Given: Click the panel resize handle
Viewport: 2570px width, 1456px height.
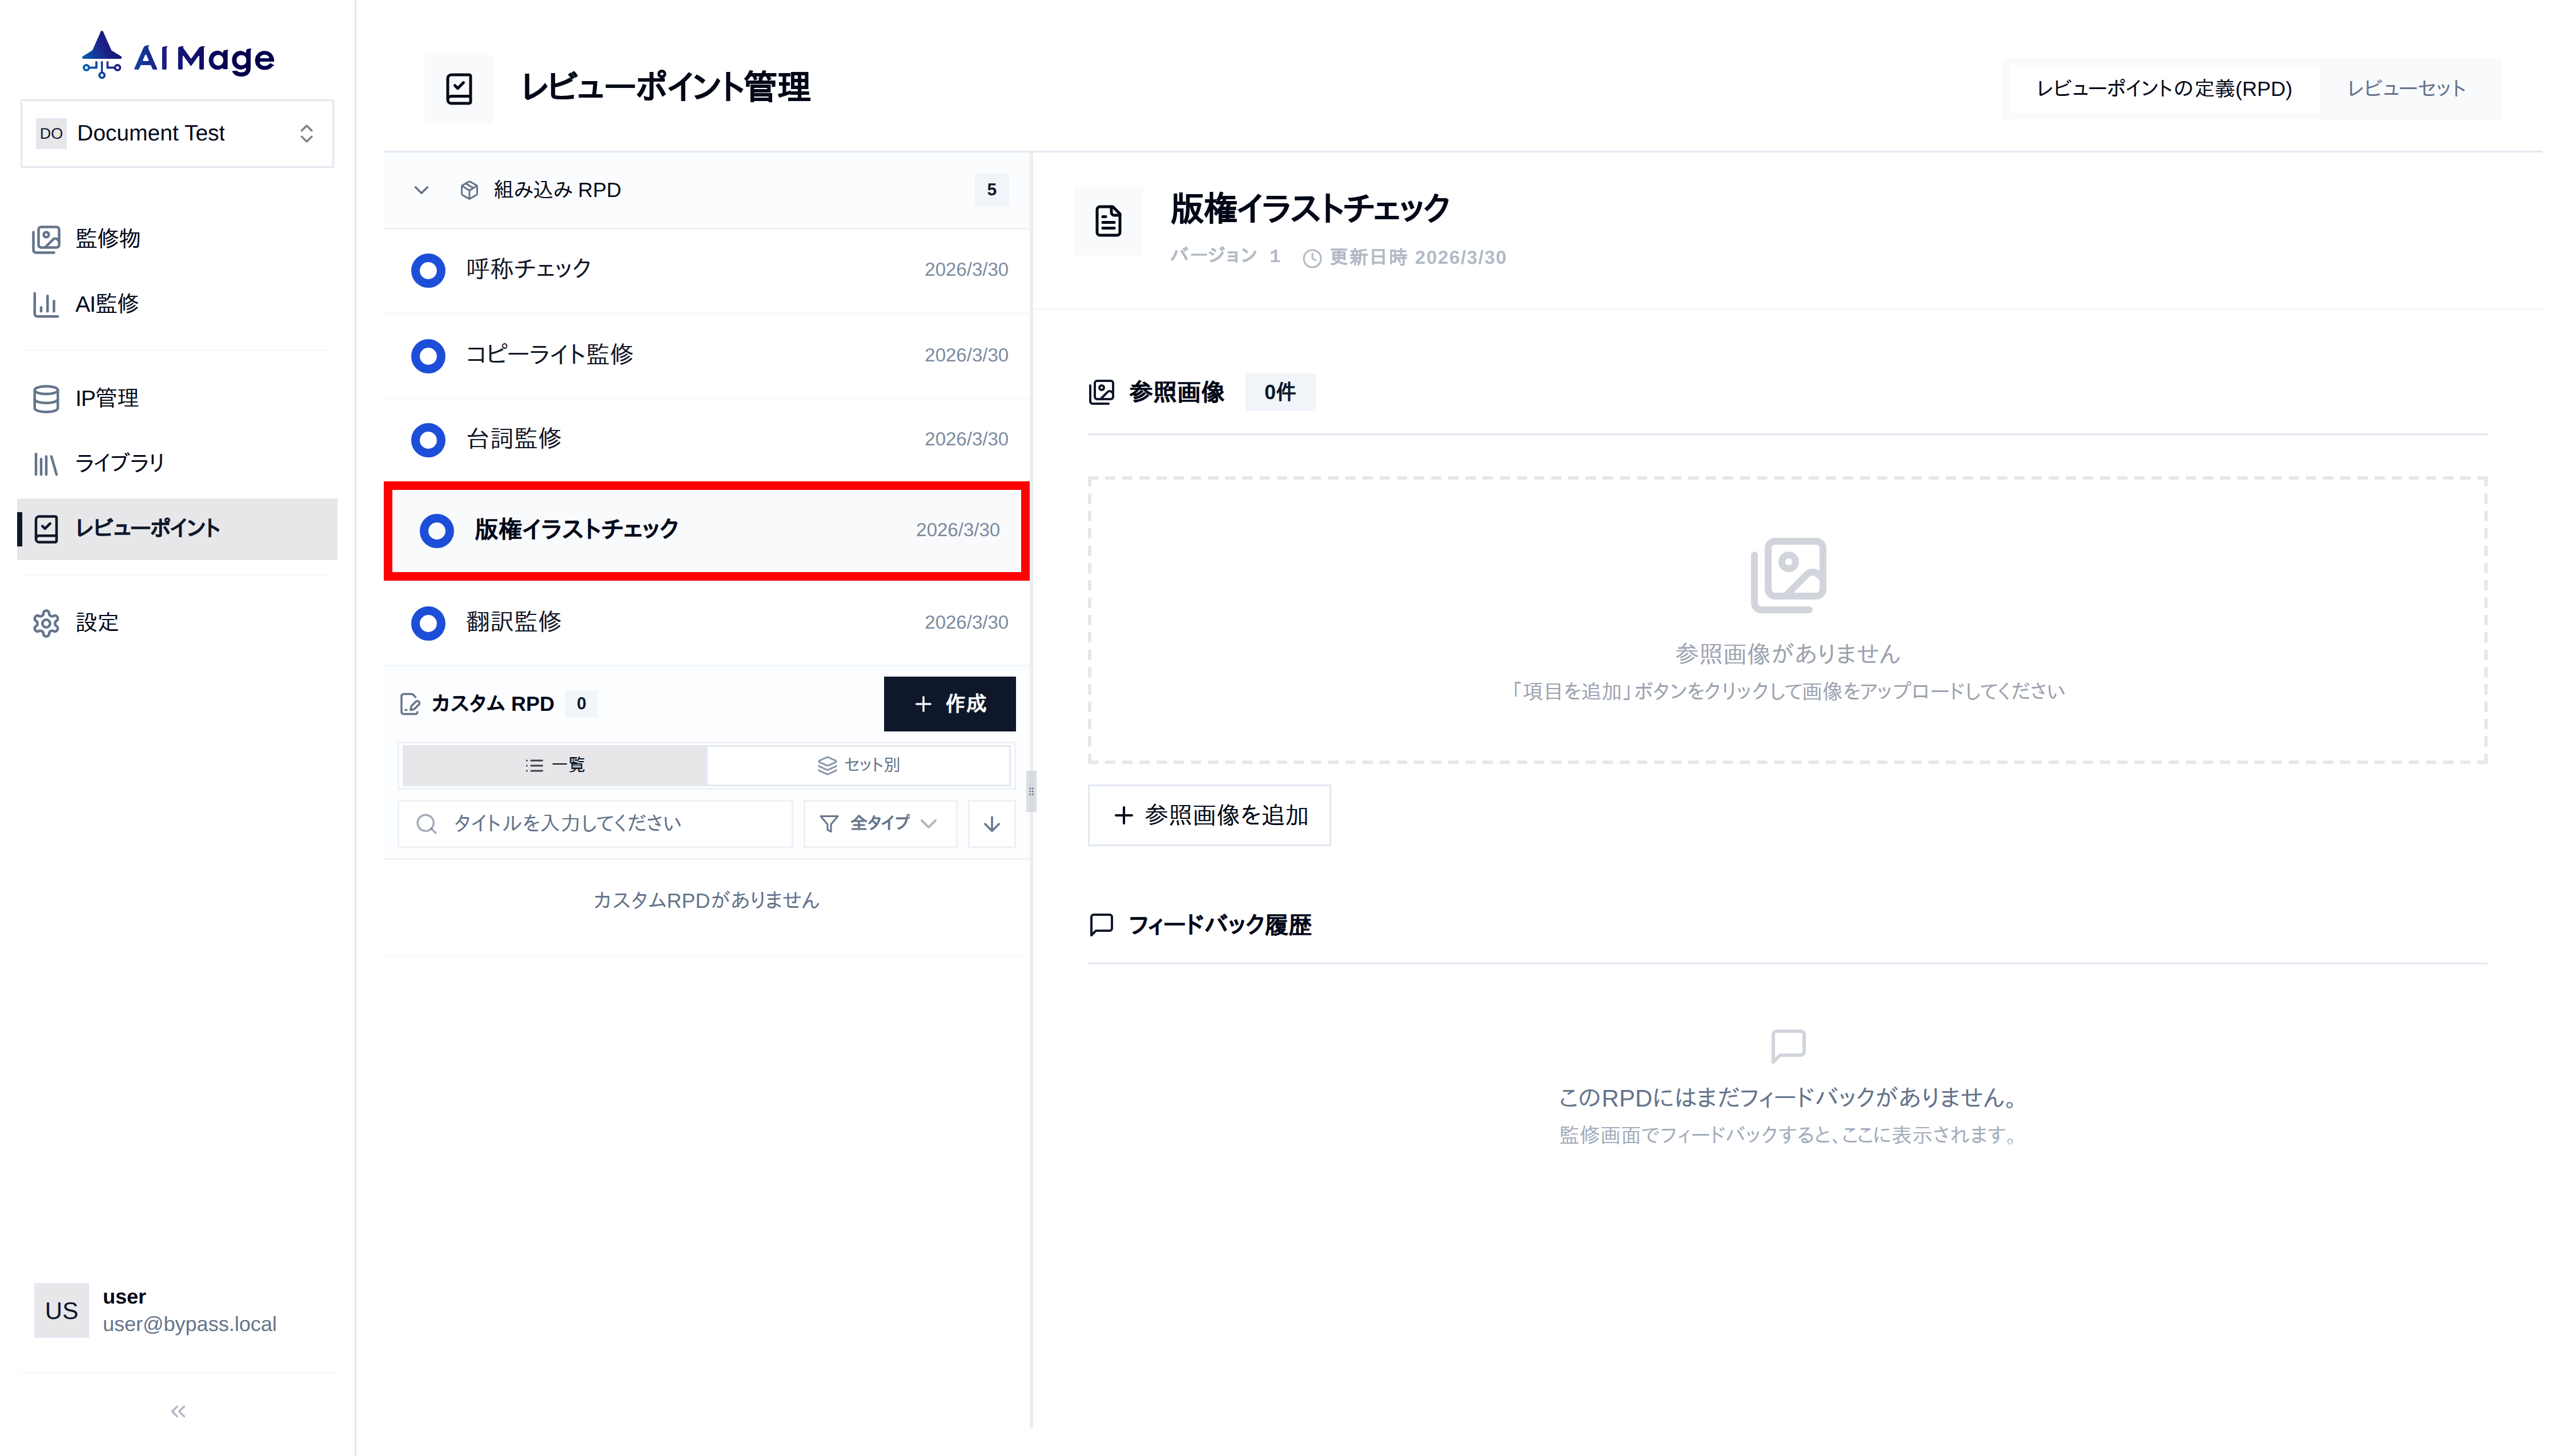Looking at the screenshot, I should [x=1031, y=791].
